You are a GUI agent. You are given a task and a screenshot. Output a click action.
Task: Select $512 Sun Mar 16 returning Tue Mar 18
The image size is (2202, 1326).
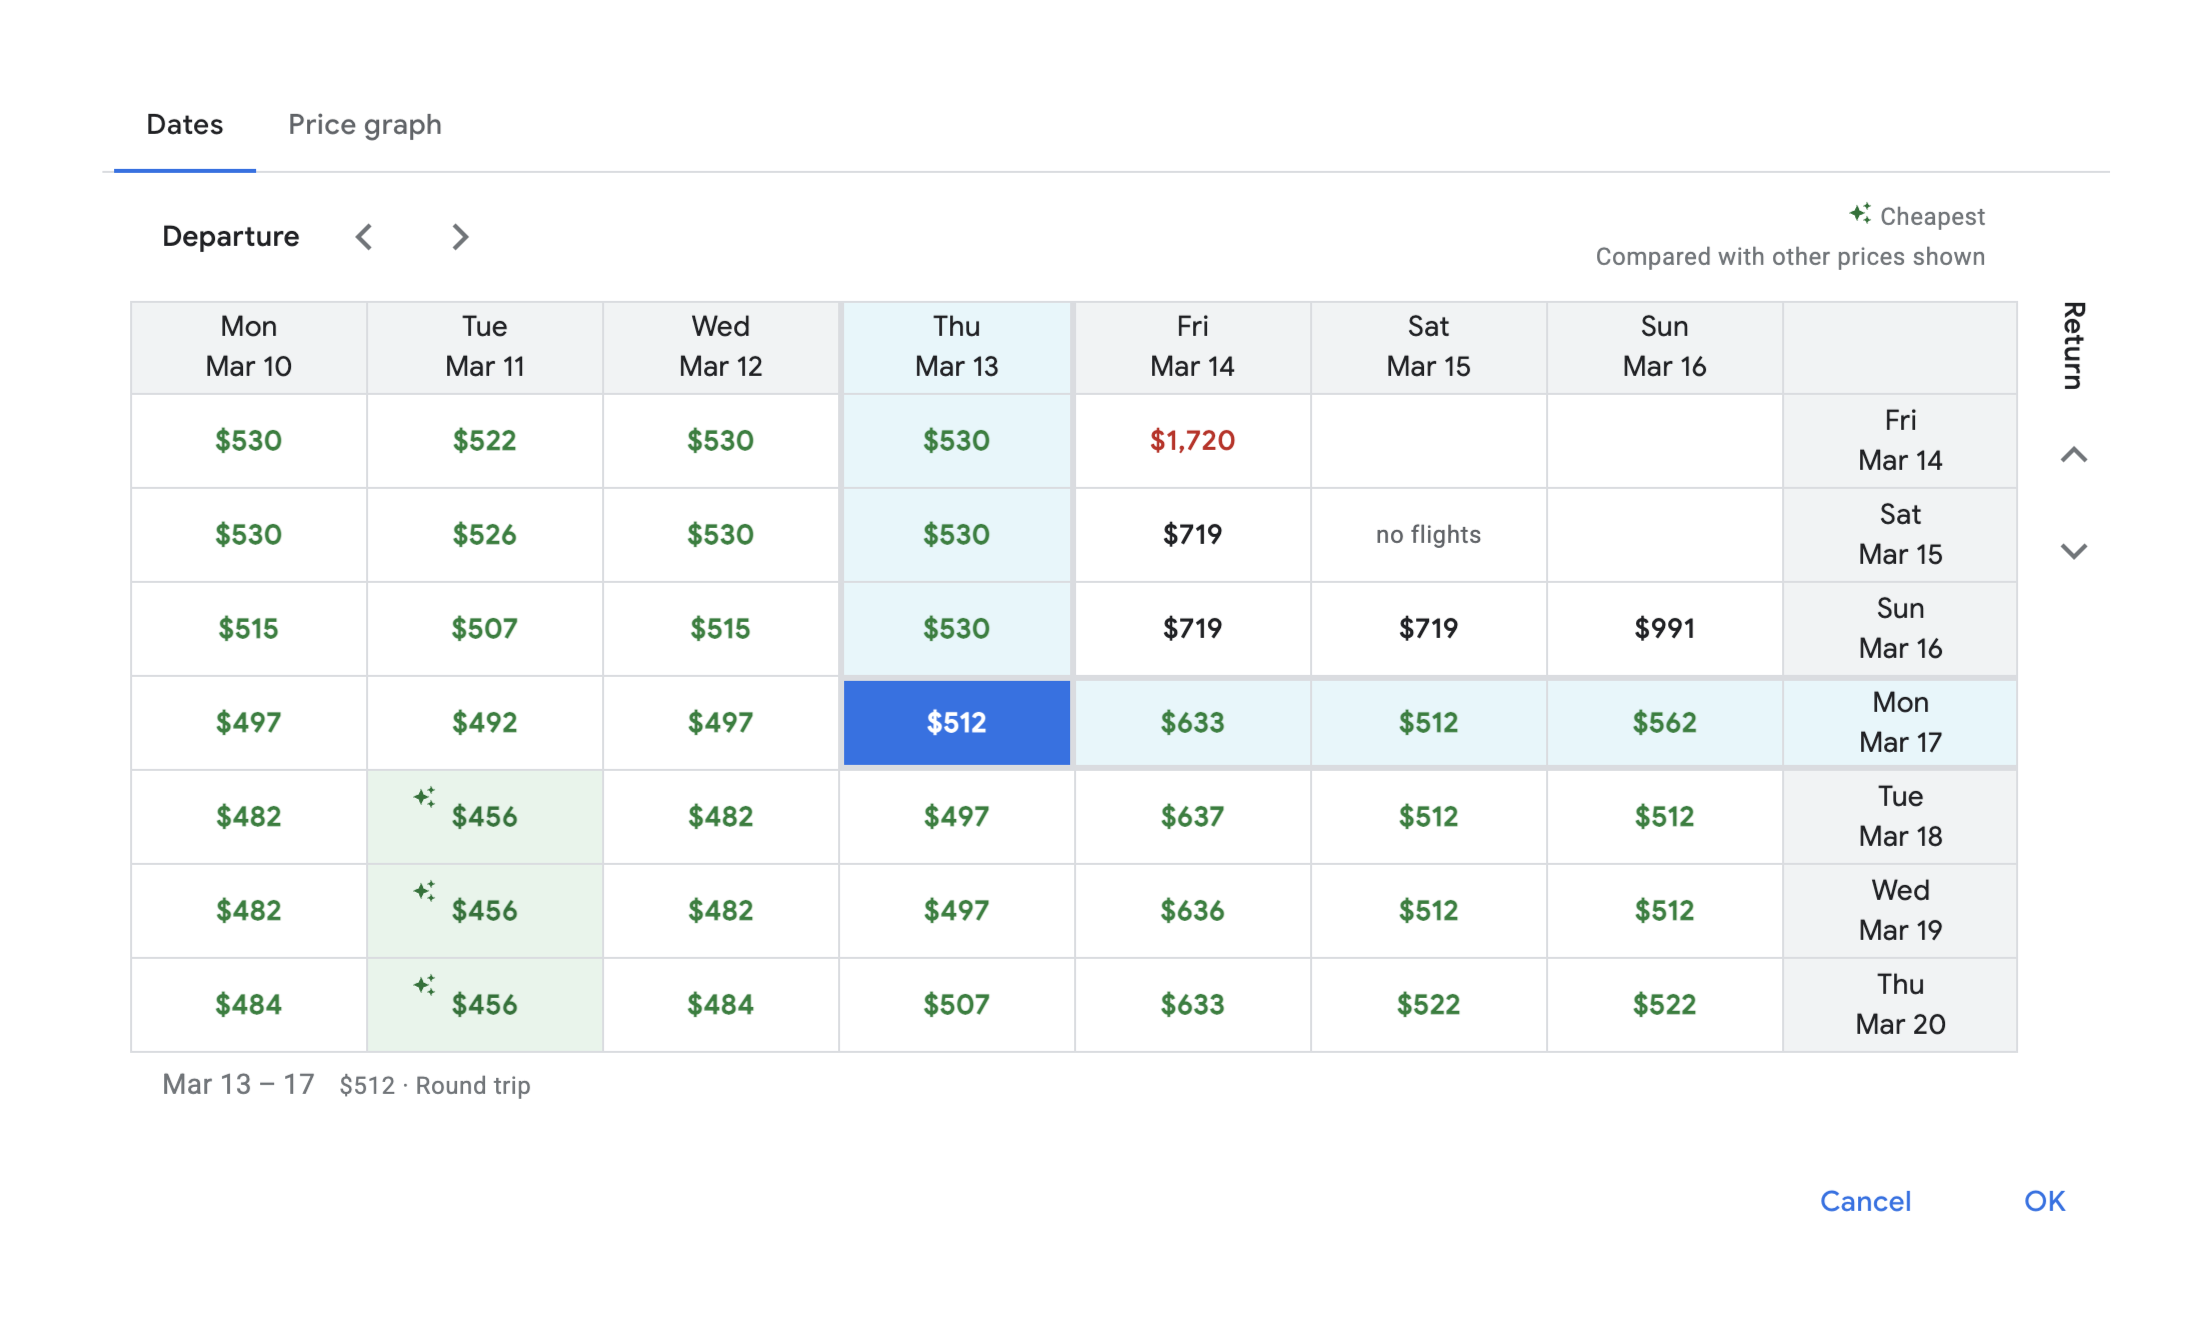(x=1665, y=817)
